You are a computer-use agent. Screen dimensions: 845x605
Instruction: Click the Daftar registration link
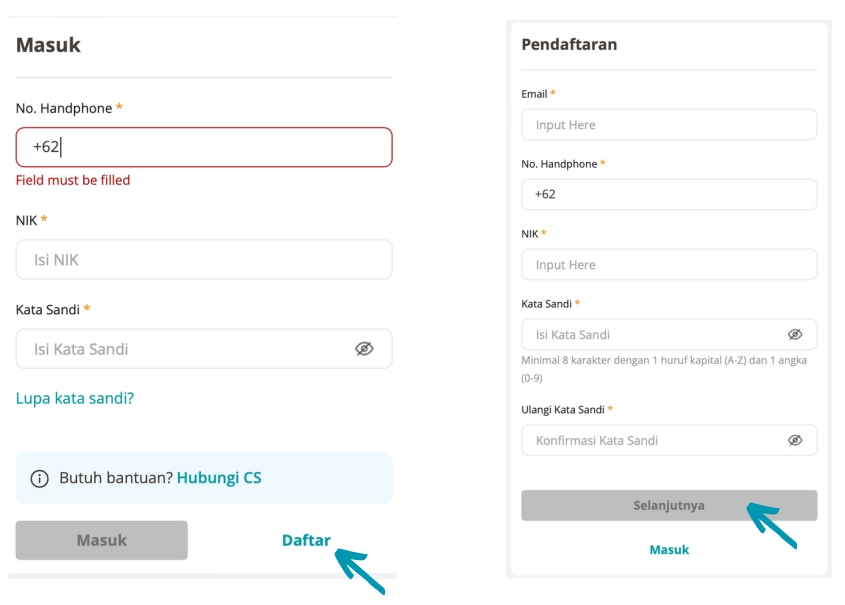click(x=306, y=540)
